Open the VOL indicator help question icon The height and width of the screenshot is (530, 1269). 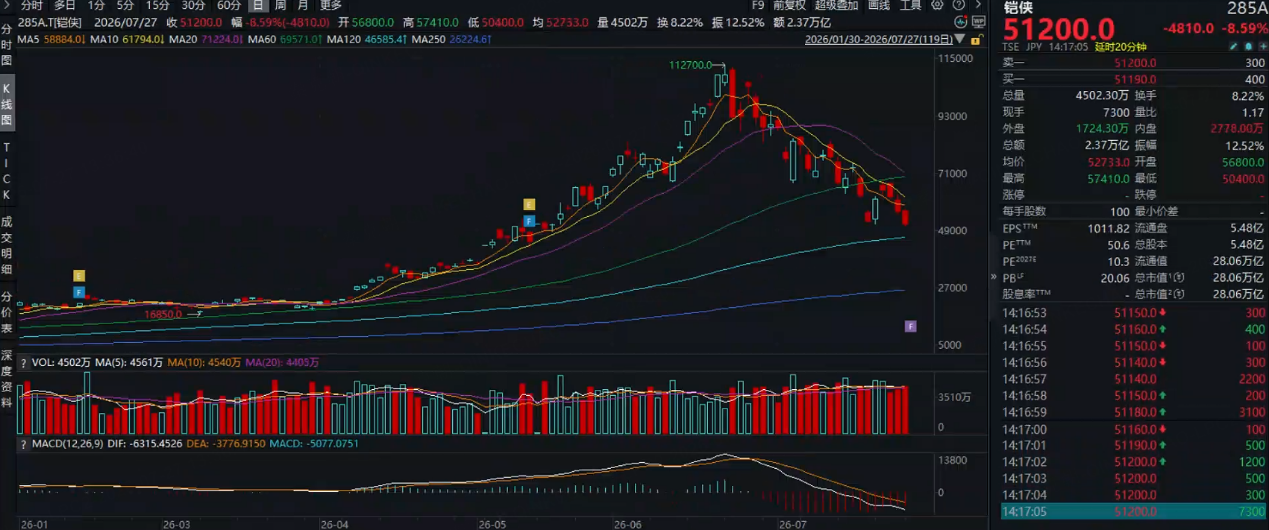pyautogui.click(x=22, y=363)
